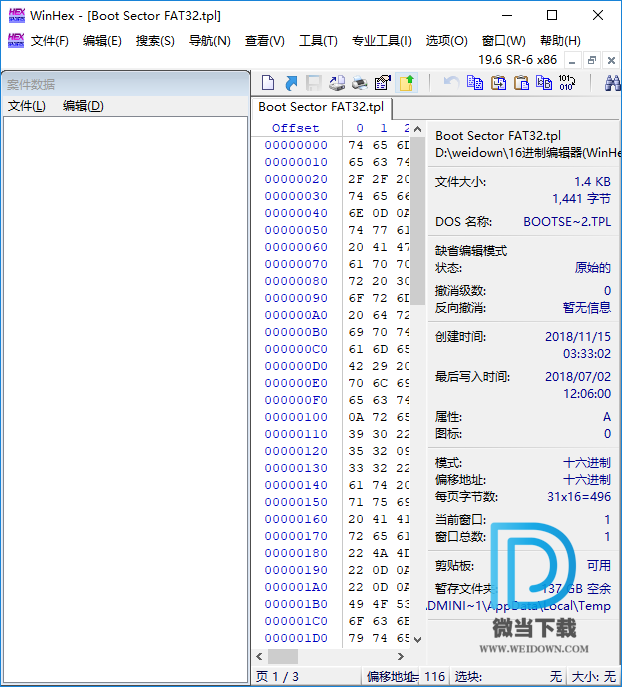This screenshot has width=622, height=687.
Task: Open a file using the blue arrow icon
Action: click(290, 83)
